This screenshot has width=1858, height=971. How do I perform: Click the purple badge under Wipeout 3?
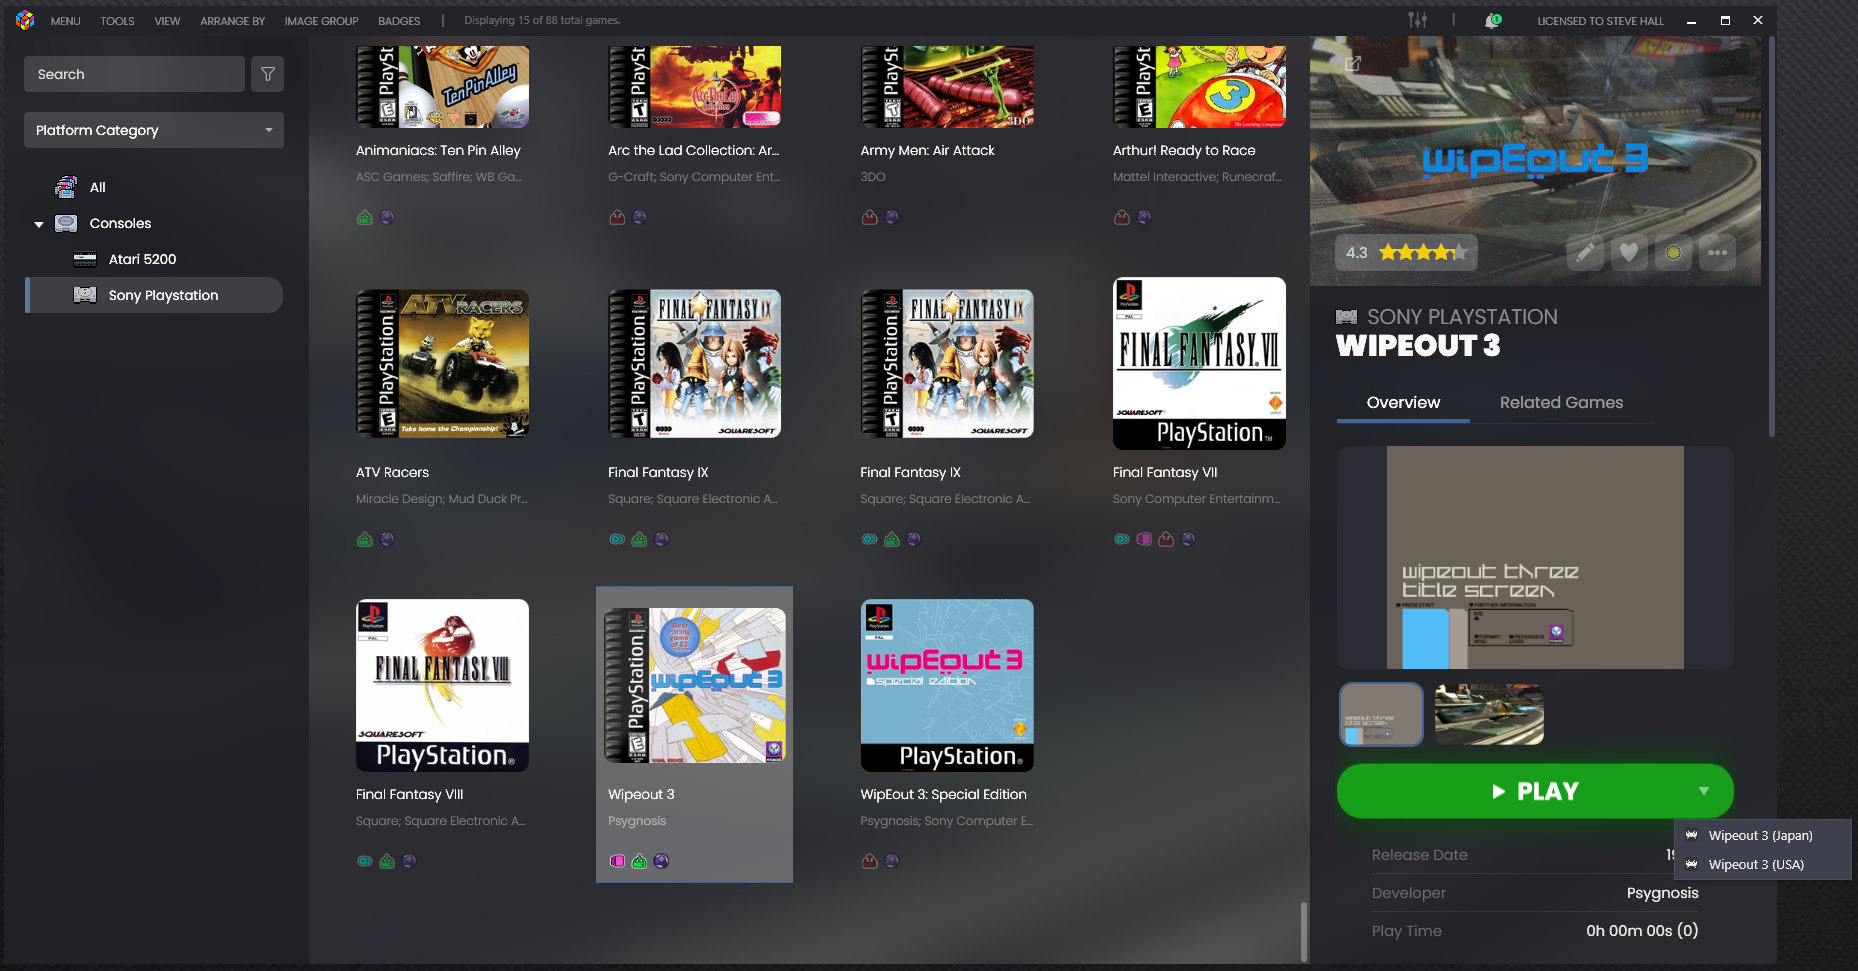pyautogui.click(x=661, y=861)
